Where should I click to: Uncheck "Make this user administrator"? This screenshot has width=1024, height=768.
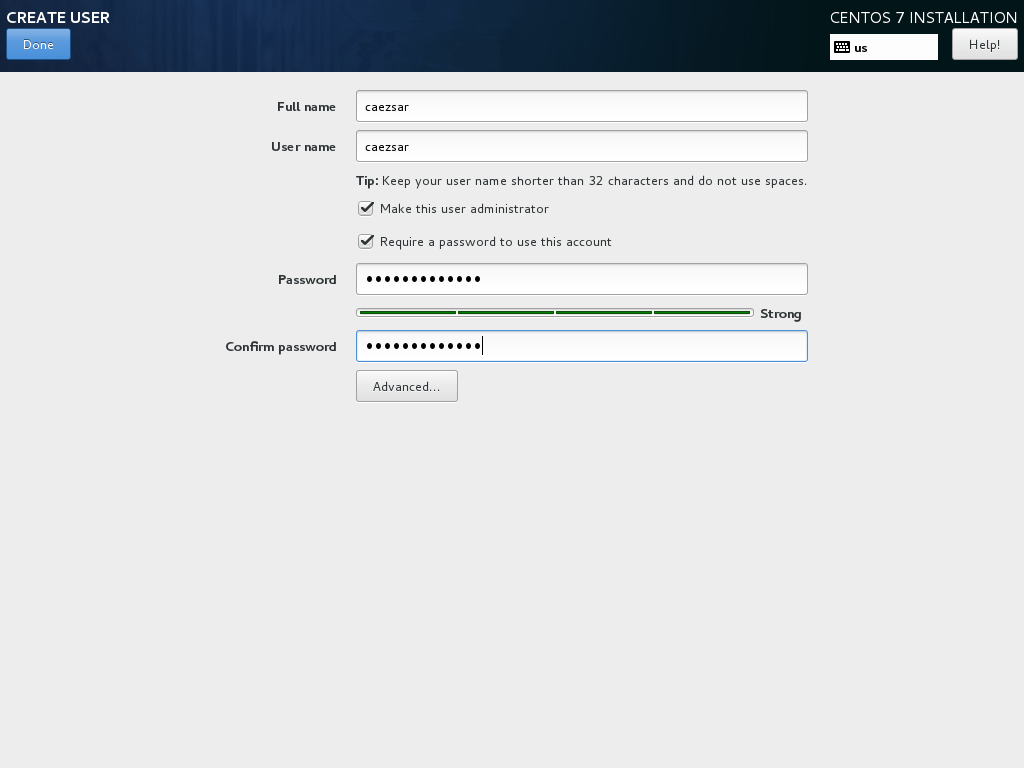coord(366,208)
